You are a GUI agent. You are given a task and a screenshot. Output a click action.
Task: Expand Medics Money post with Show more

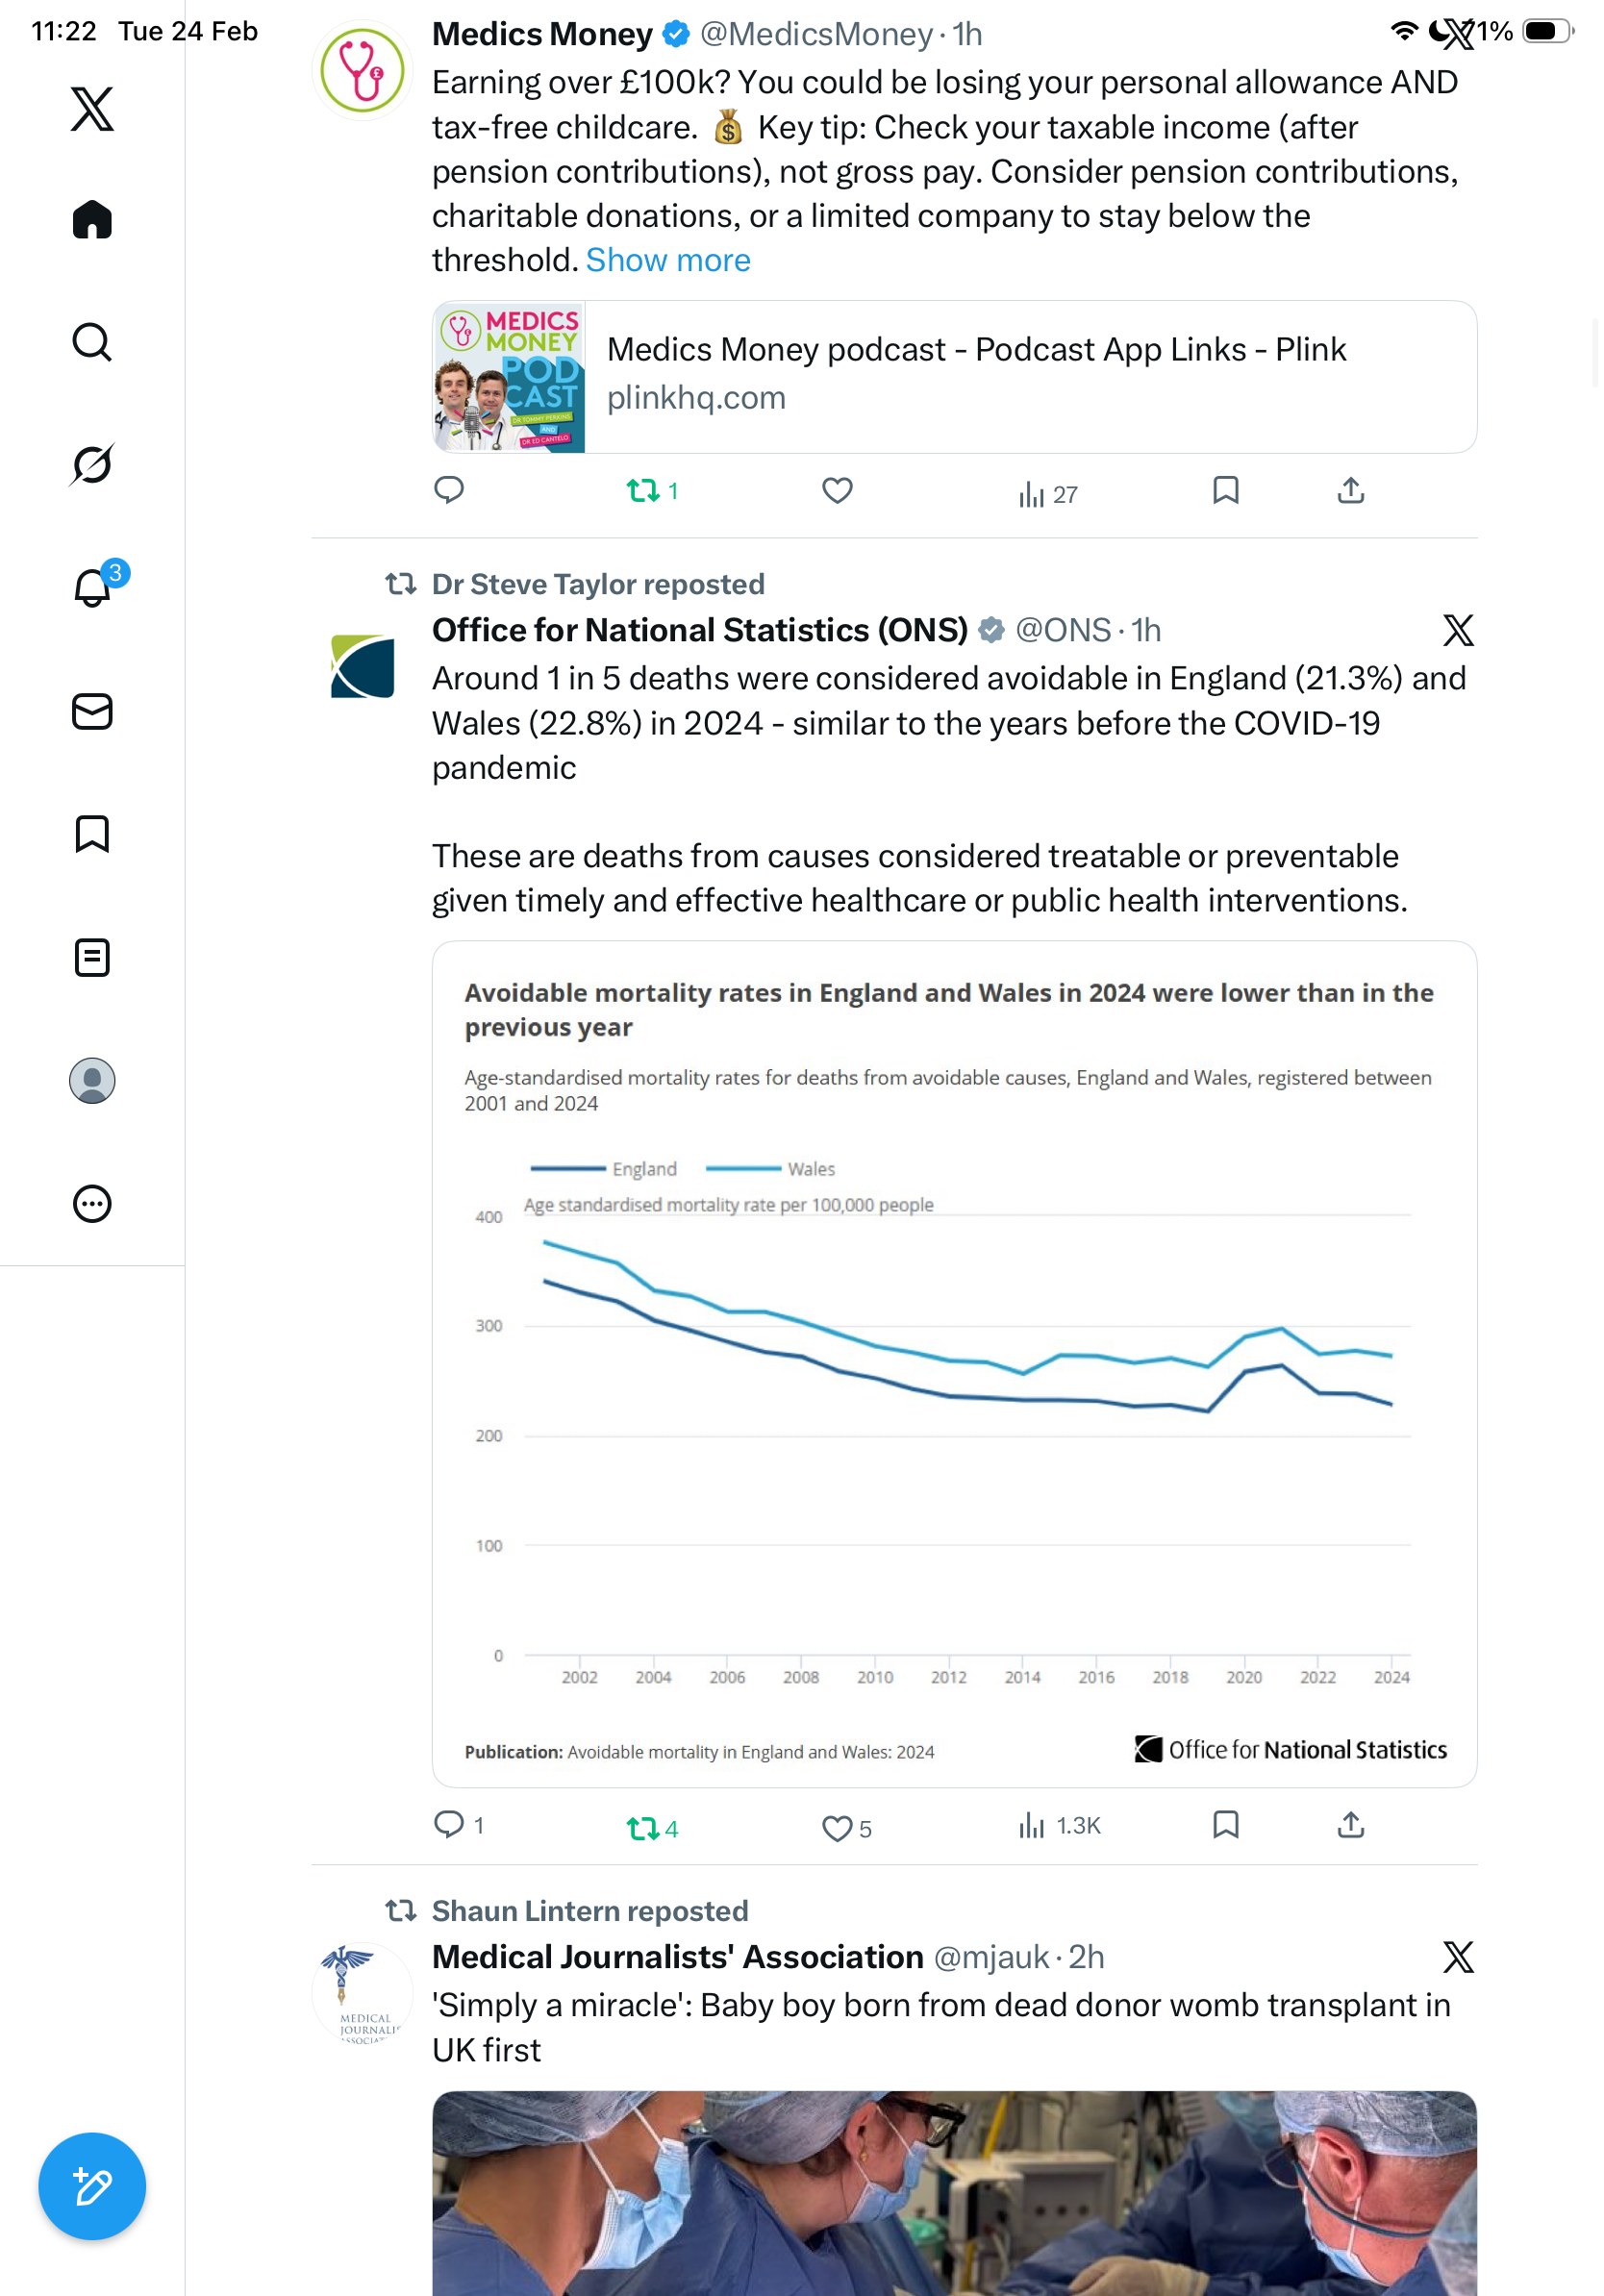(x=668, y=260)
